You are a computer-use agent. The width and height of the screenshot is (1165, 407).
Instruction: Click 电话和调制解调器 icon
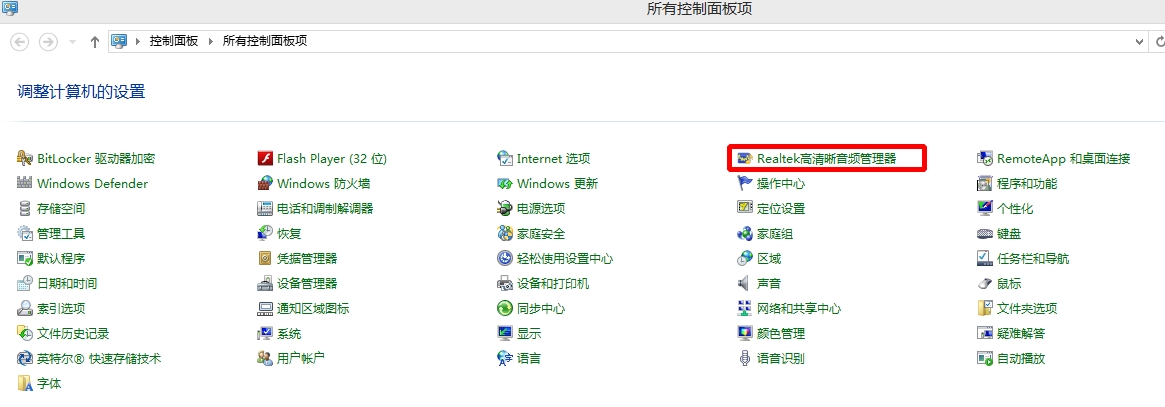(265, 209)
